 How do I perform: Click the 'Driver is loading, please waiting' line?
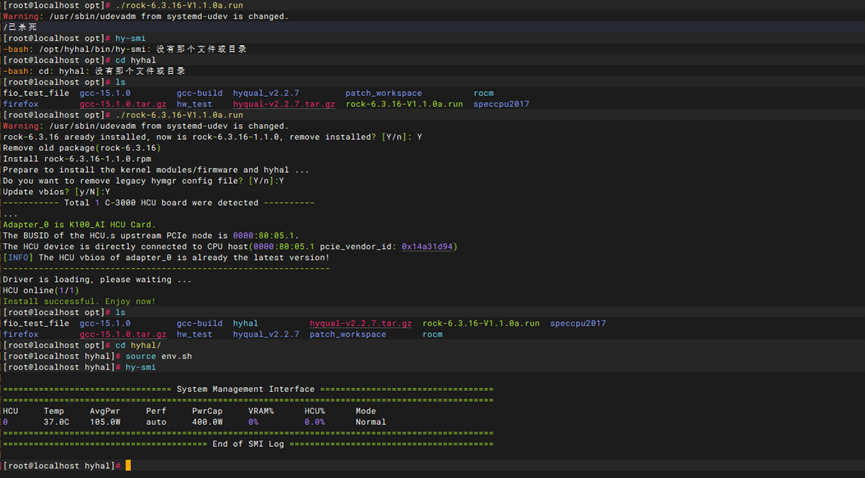(97, 279)
